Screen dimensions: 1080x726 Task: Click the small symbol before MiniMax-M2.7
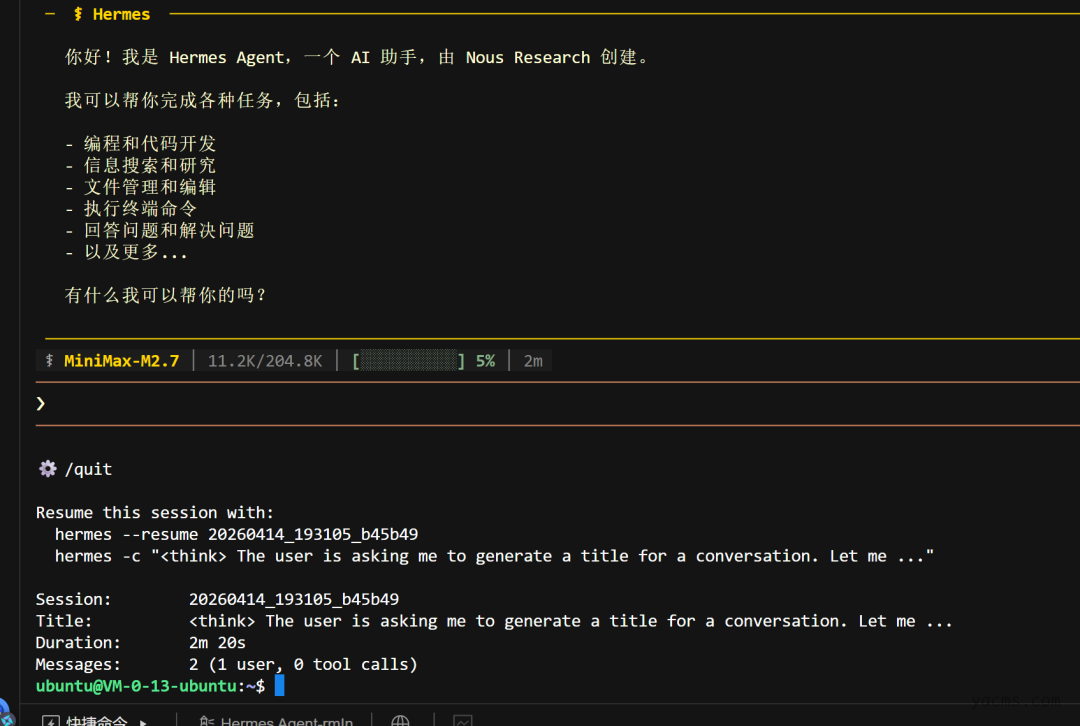point(50,361)
